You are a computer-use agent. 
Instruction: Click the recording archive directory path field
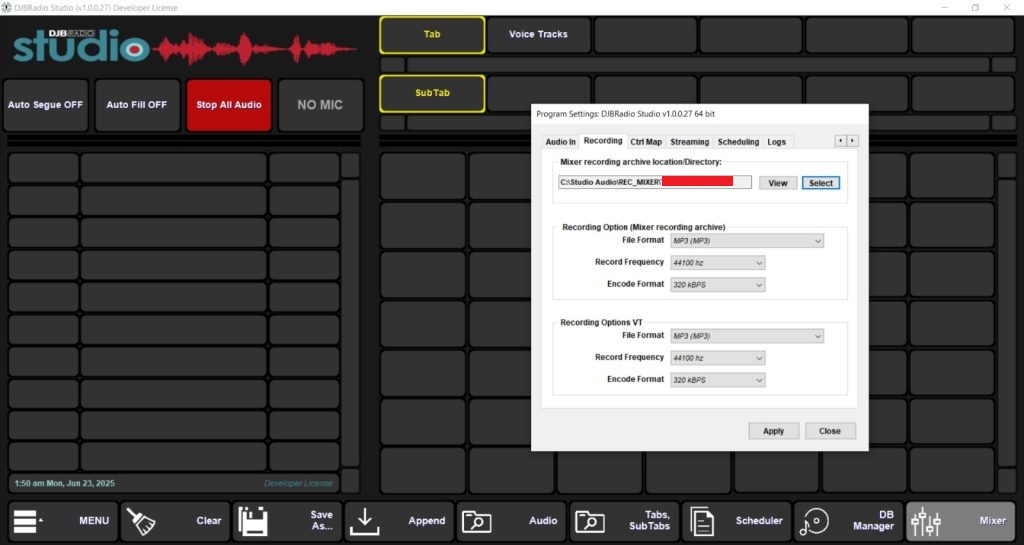654,182
